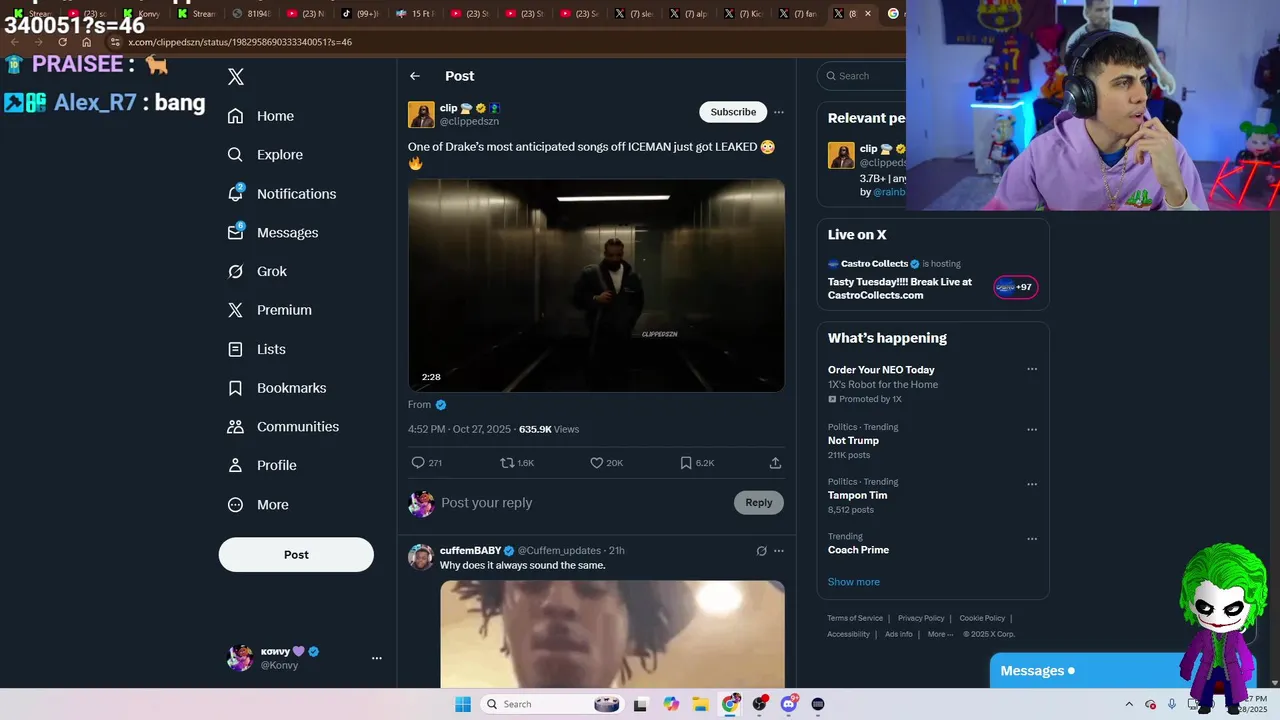This screenshot has width=1280, height=720.
Task: Open Konvy account switcher menu
Action: (304, 658)
